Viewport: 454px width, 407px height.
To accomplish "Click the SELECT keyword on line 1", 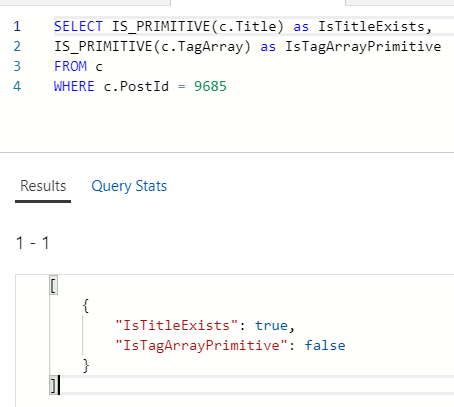I will [78, 26].
